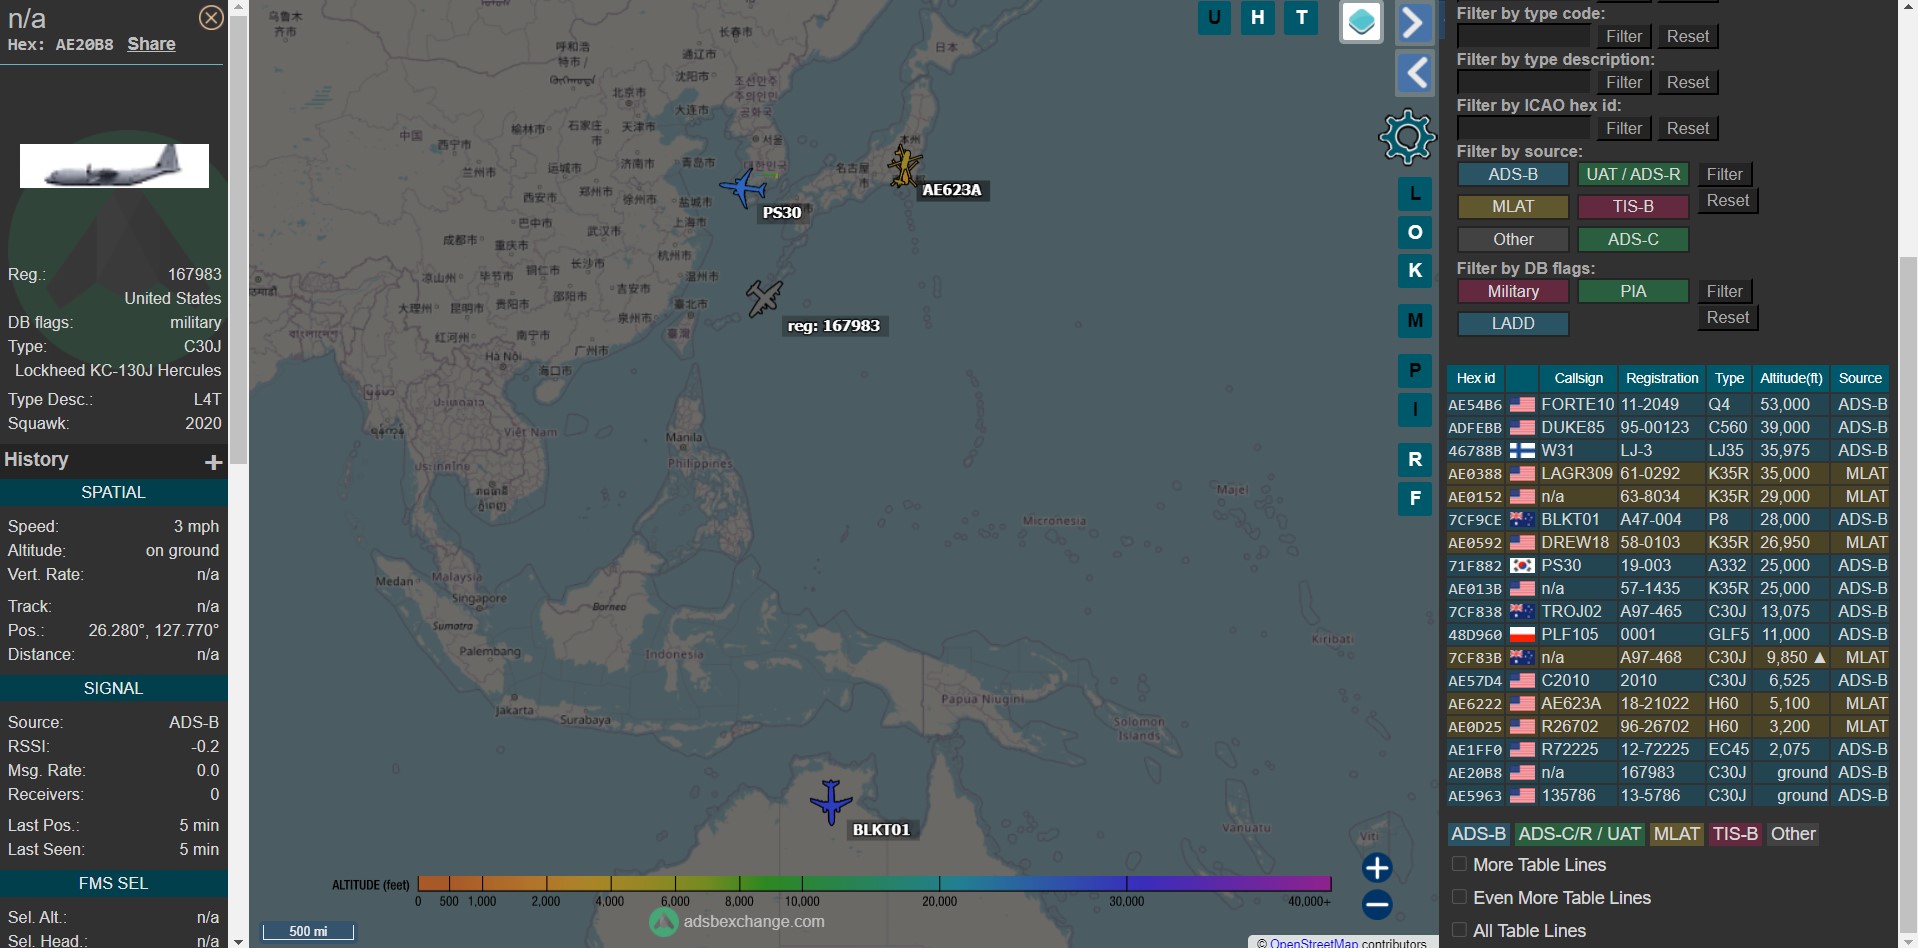Screen dimensions: 1918x948
Task: Click the type code filter input field
Action: [x=1523, y=36]
